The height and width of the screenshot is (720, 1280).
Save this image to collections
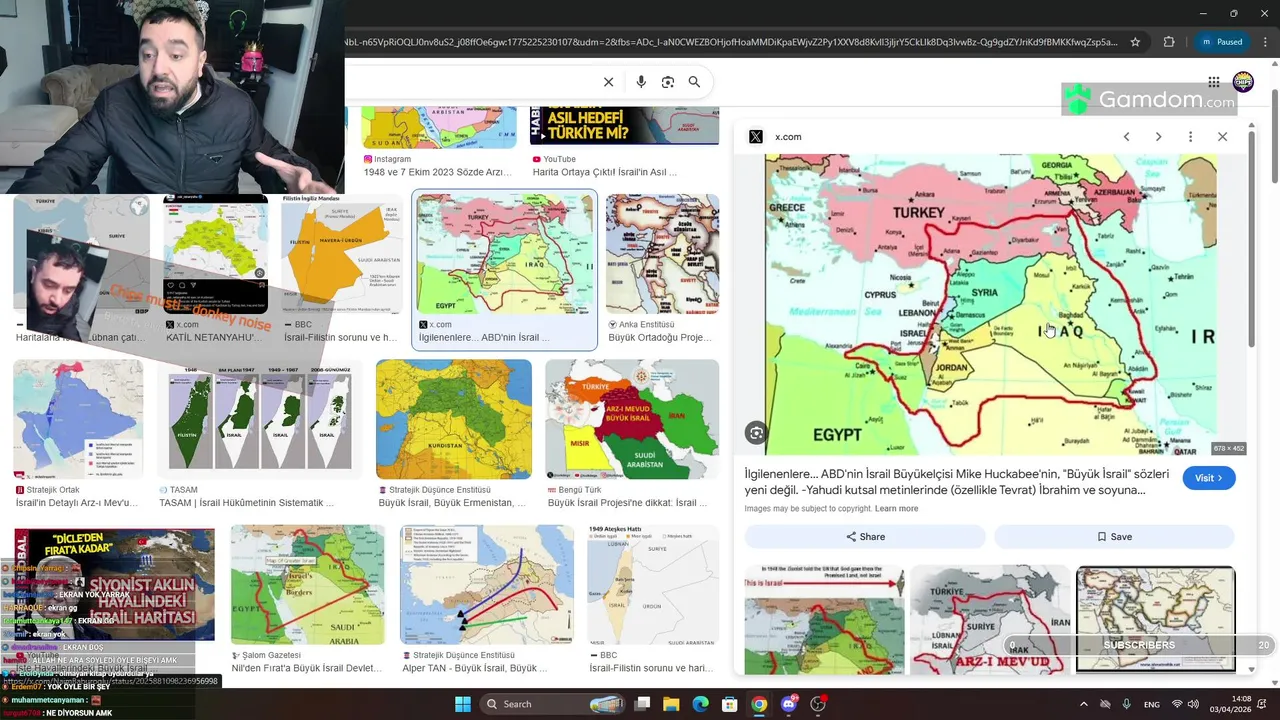[x=1114, y=537]
